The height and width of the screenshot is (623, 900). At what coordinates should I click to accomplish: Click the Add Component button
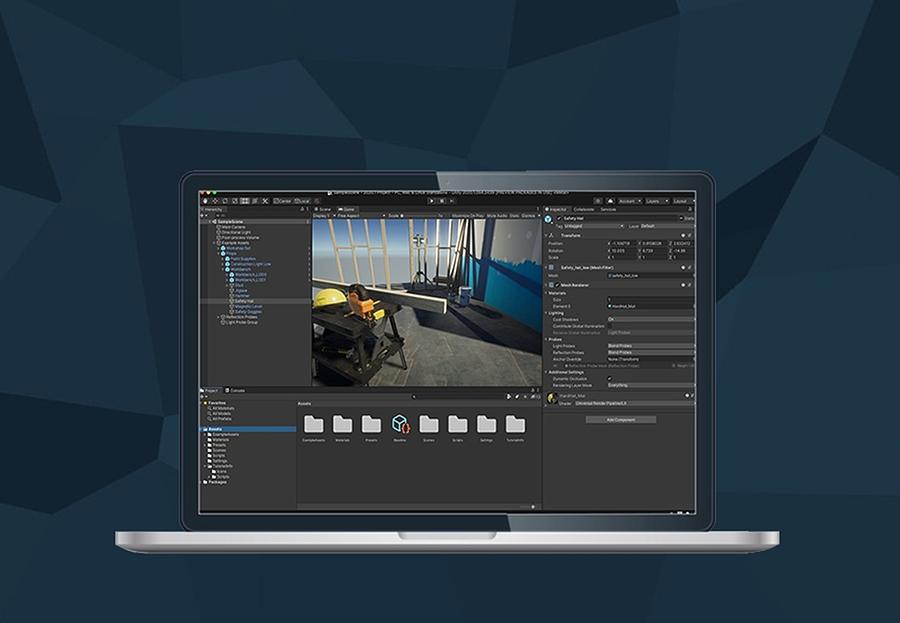pos(620,420)
